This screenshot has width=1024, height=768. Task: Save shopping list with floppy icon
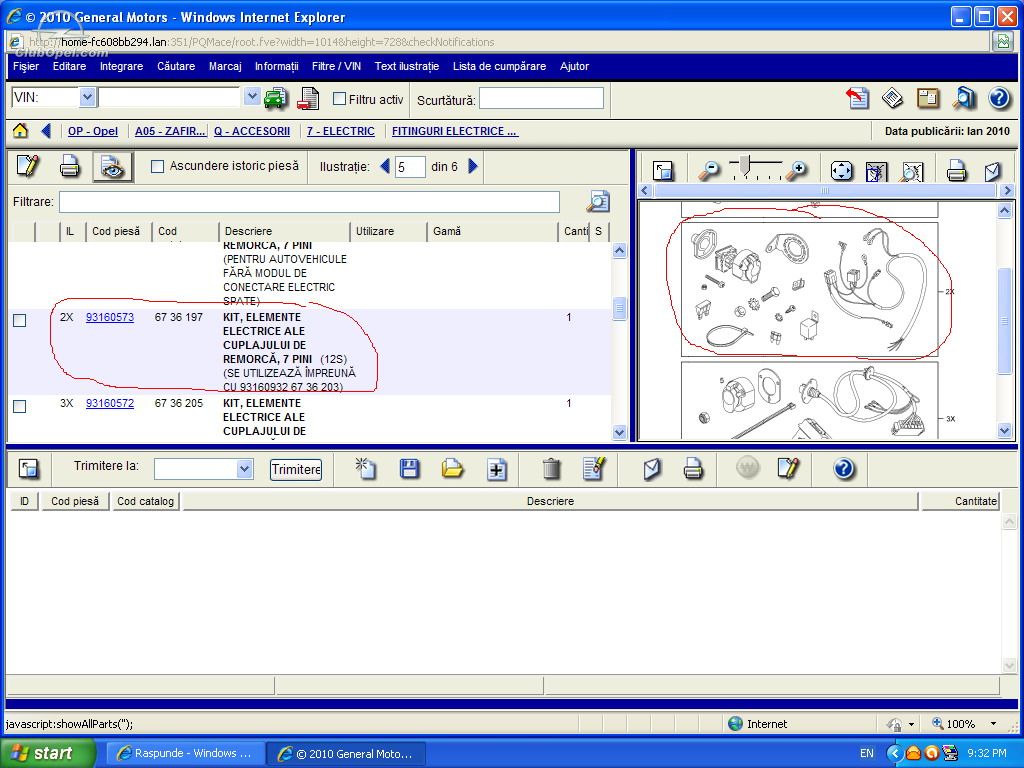coord(409,468)
